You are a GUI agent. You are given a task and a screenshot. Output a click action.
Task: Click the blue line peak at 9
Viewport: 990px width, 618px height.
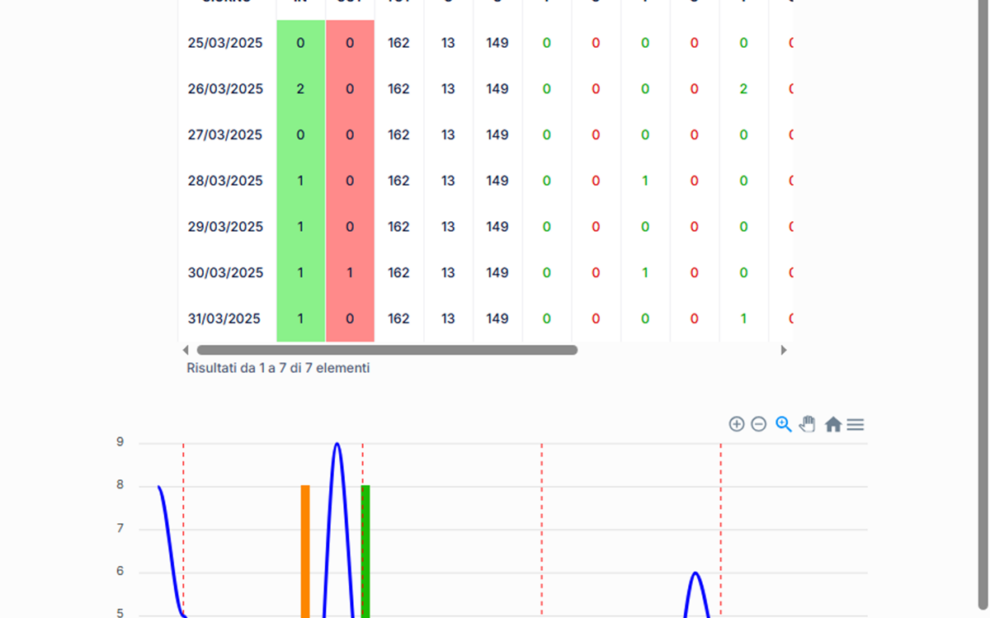coord(338,445)
